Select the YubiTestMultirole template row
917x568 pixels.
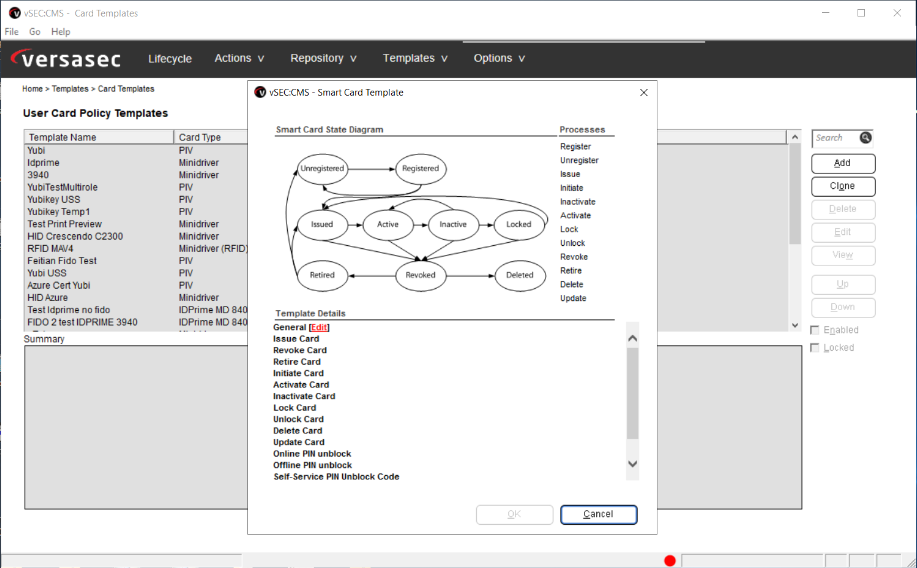pyautogui.click(x=136, y=187)
